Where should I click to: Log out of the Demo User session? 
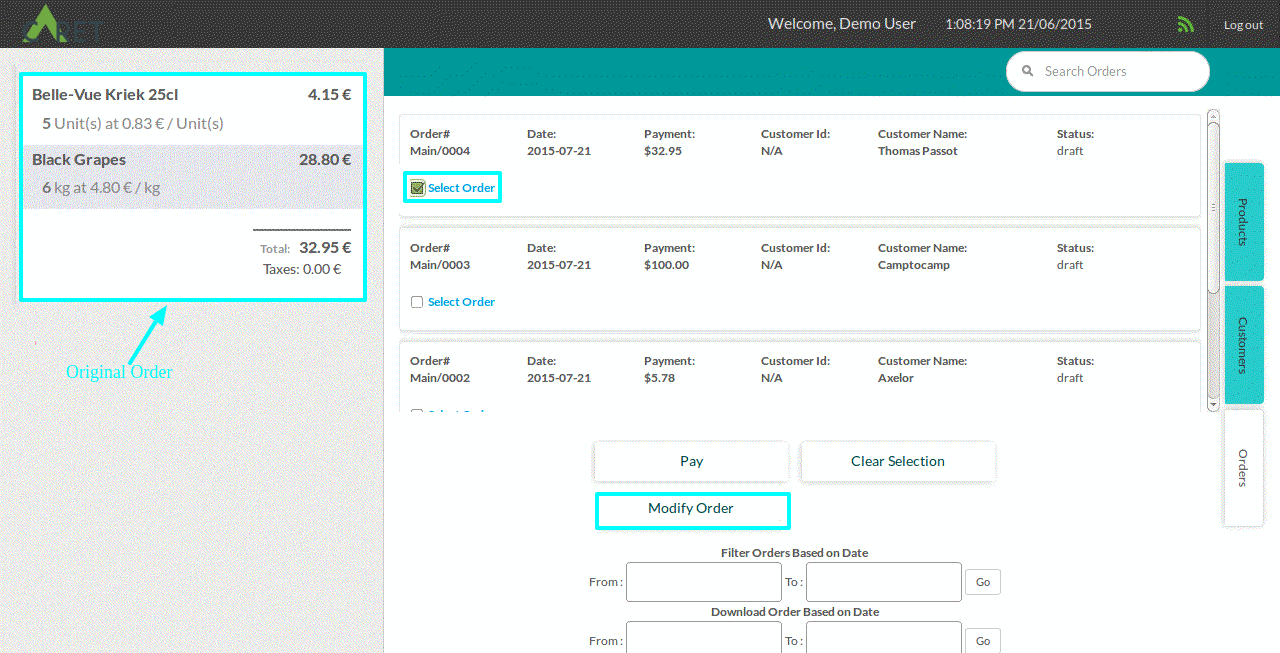1243,25
